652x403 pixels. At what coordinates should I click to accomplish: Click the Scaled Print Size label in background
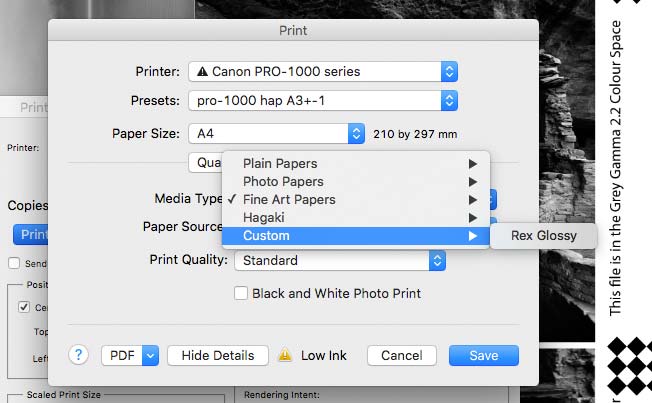tap(64, 395)
